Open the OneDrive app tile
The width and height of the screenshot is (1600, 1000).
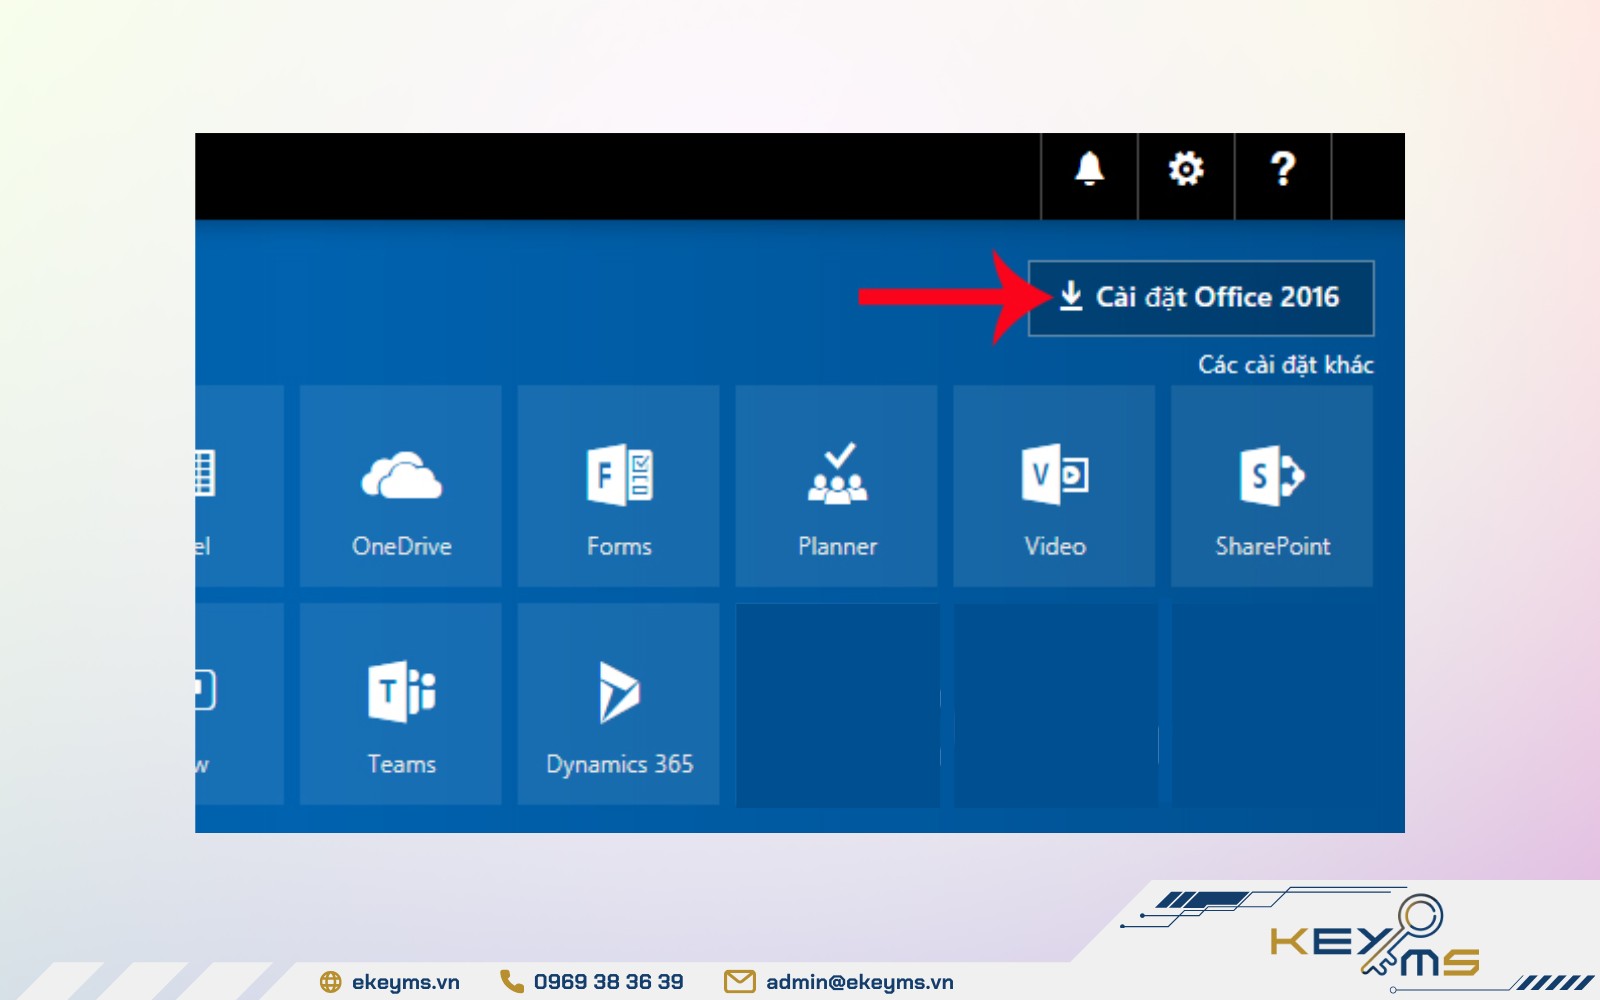[x=401, y=486]
